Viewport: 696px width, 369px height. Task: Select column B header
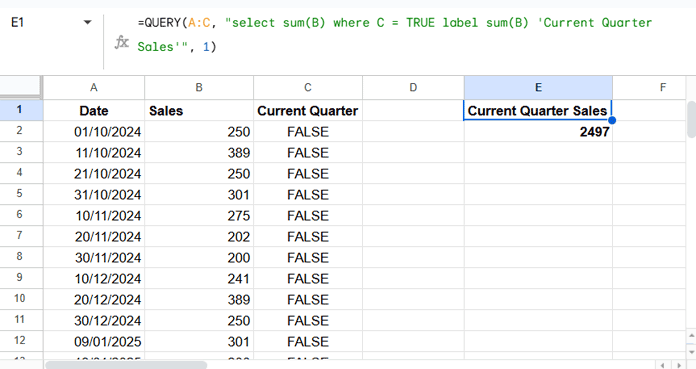(199, 87)
